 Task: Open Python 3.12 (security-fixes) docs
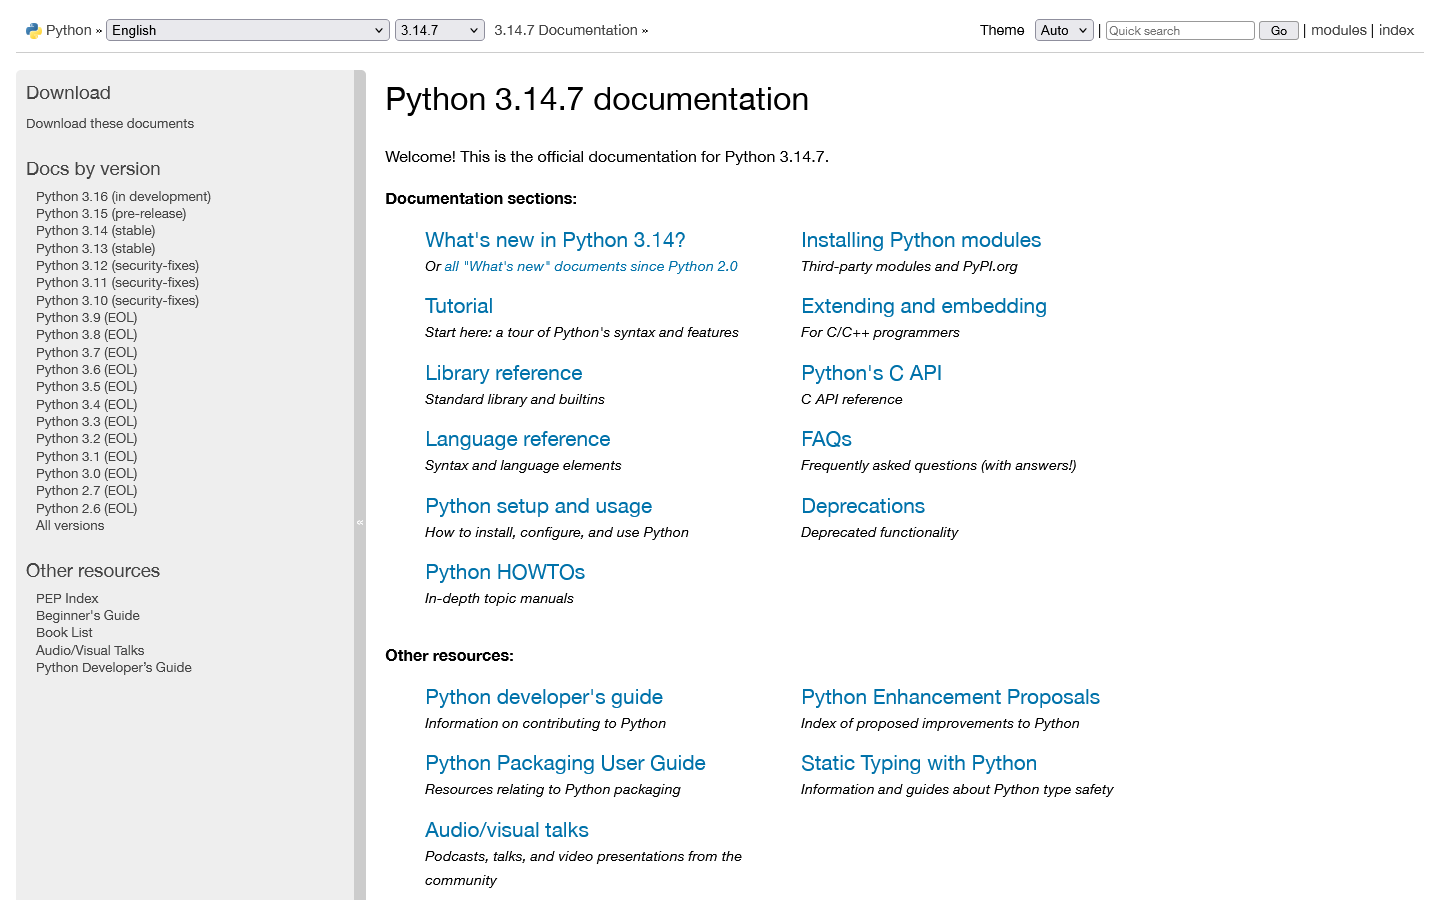click(117, 265)
